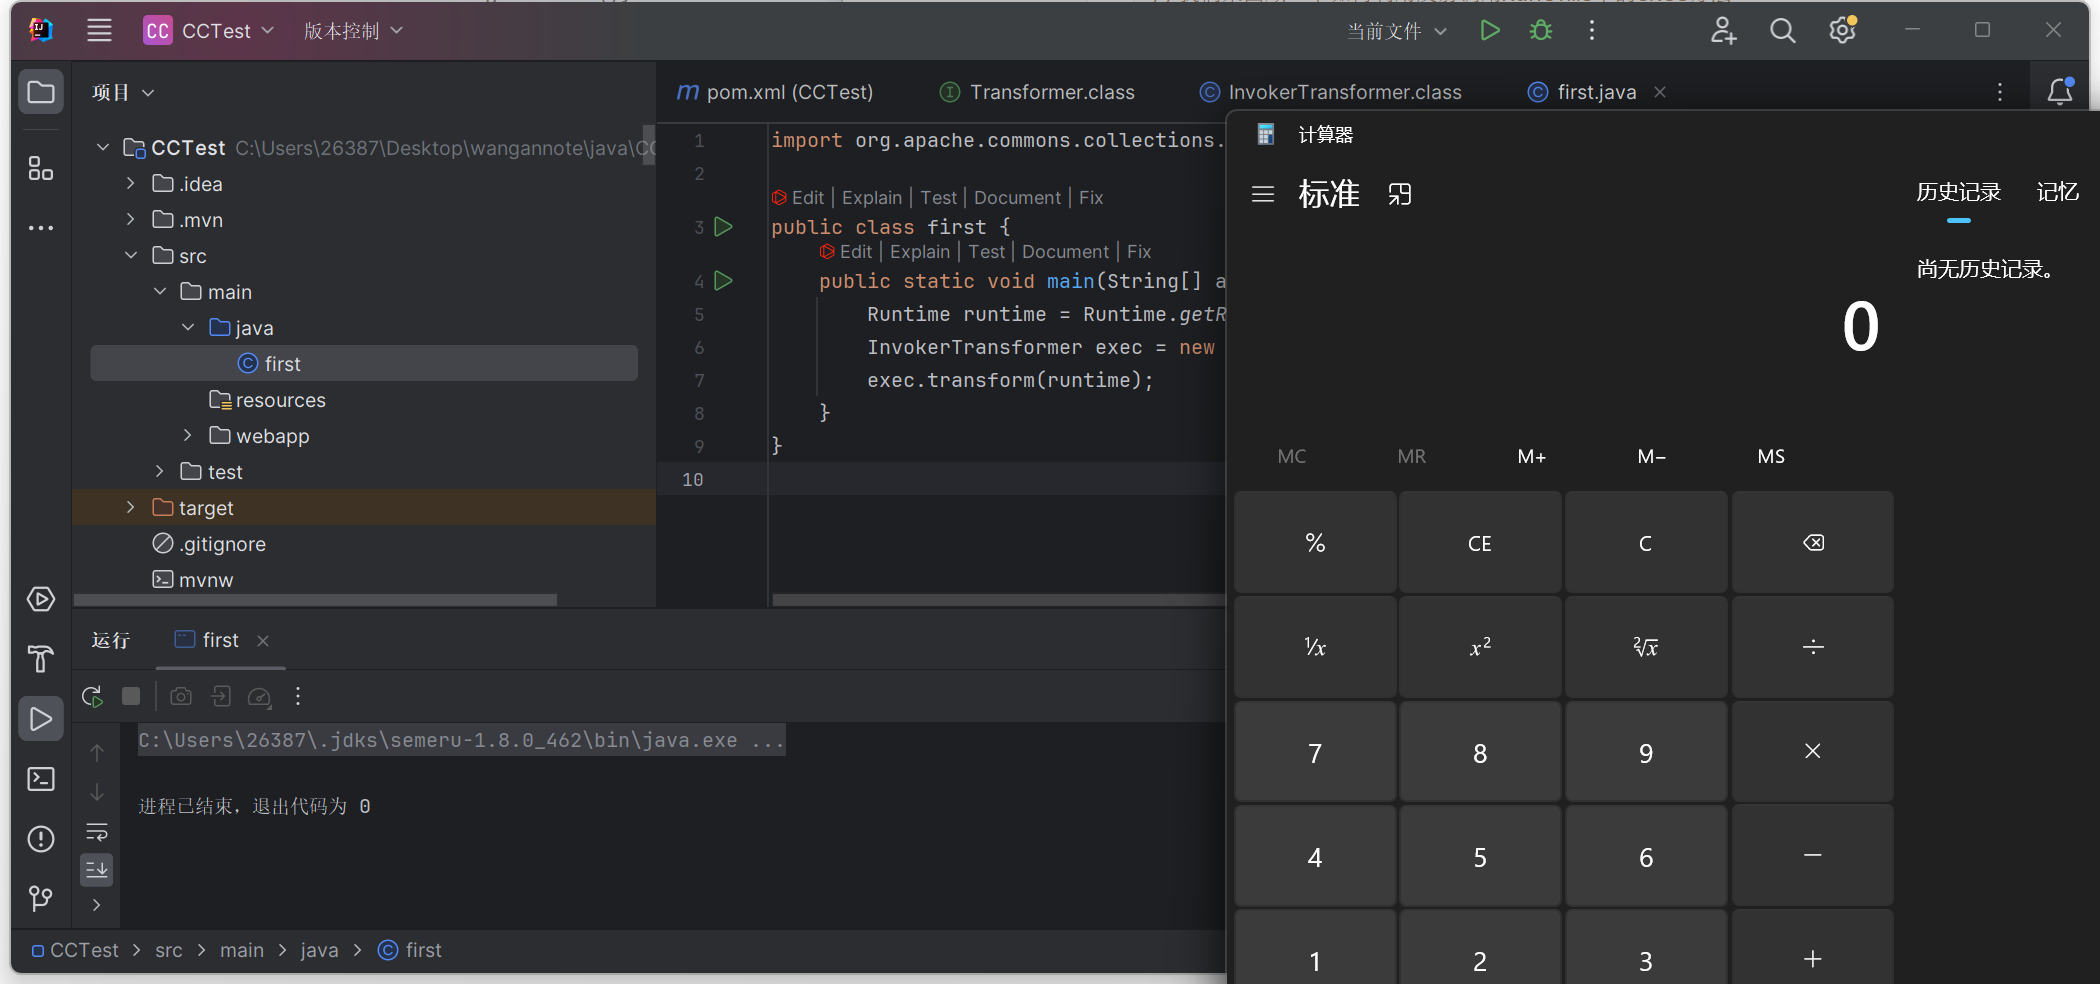The width and height of the screenshot is (2100, 984).
Task: Click the Calculator percent button
Action: [x=1315, y=543]
